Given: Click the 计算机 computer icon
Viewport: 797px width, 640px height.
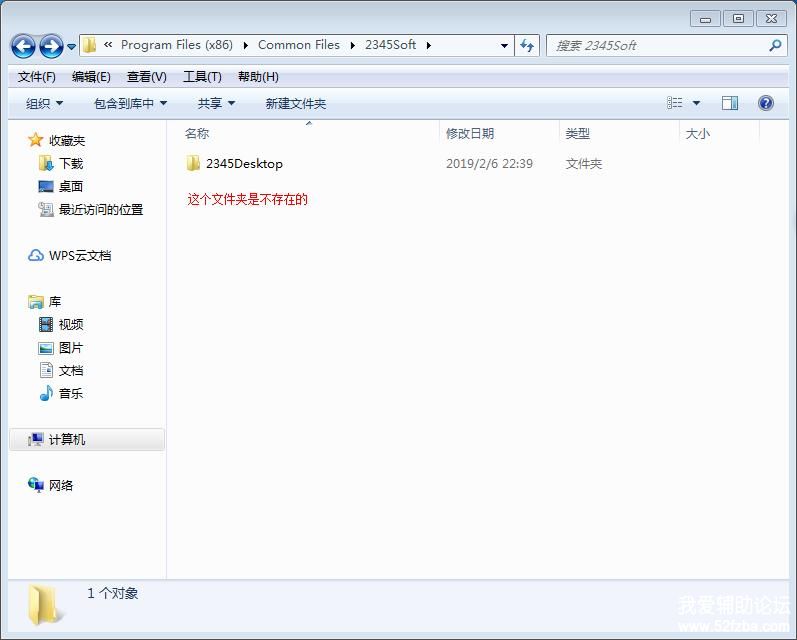Looking at the screenshot, I should [36, 439].
